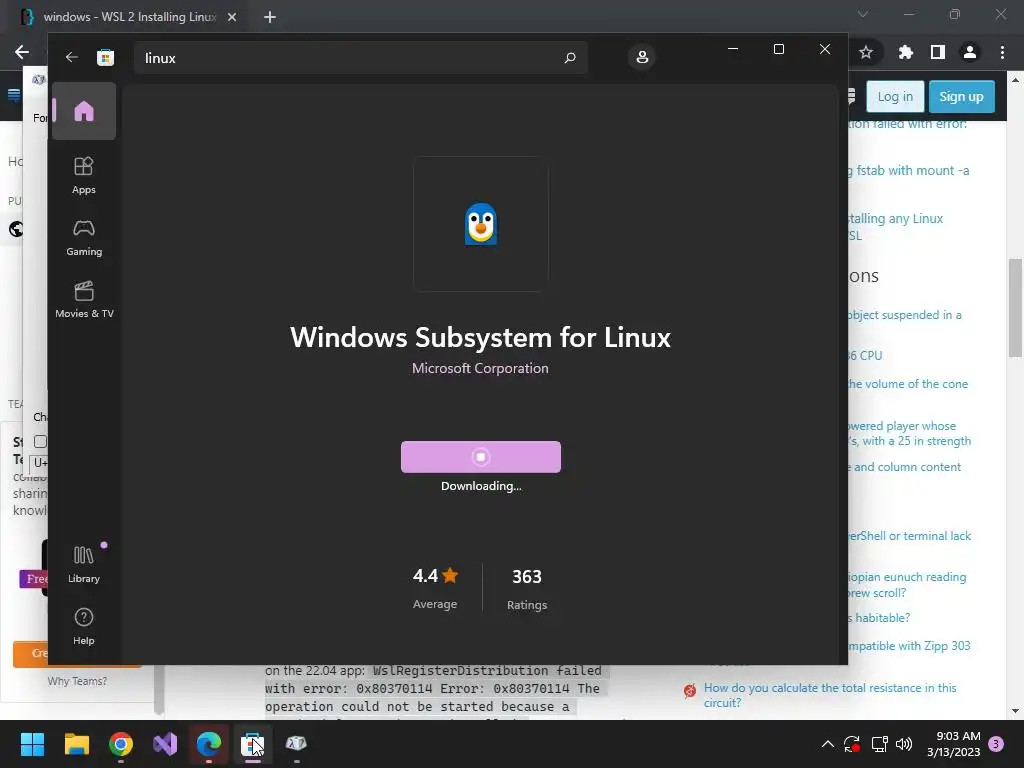Screen dimensions: 1024x768
Task: Open Chrome profile avatar
Action: tap(970, 52)
